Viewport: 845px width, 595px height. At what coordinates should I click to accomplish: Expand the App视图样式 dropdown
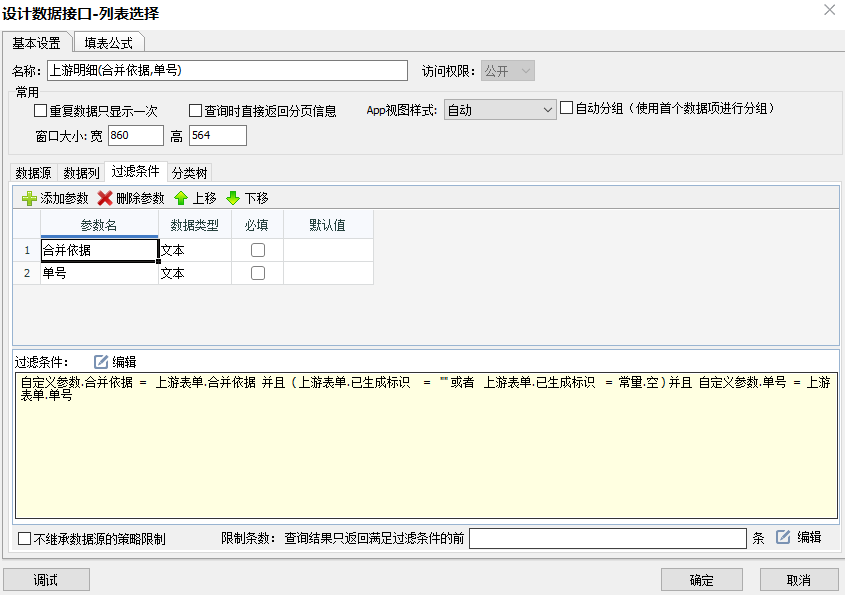point(500,110)
